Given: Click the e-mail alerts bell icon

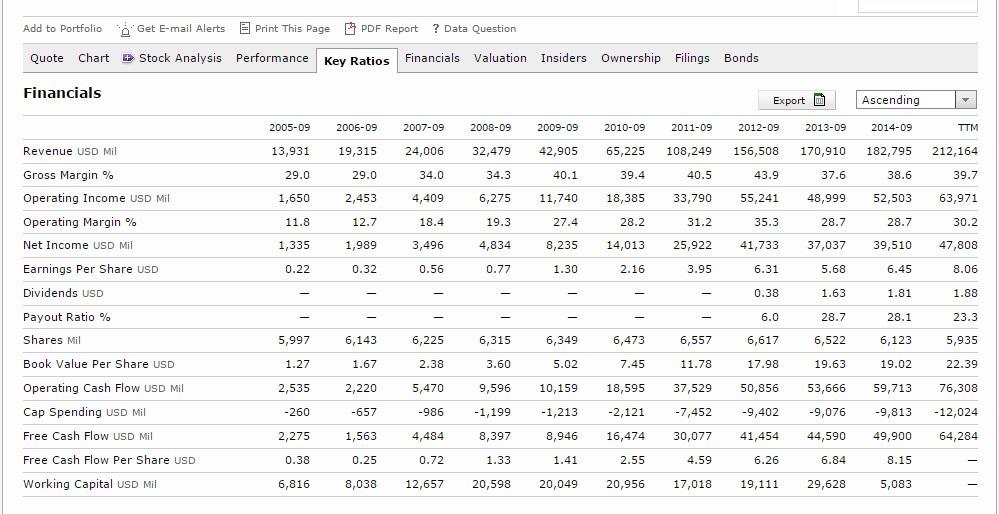Looking at the screenshot, I should tap(126, 29).
